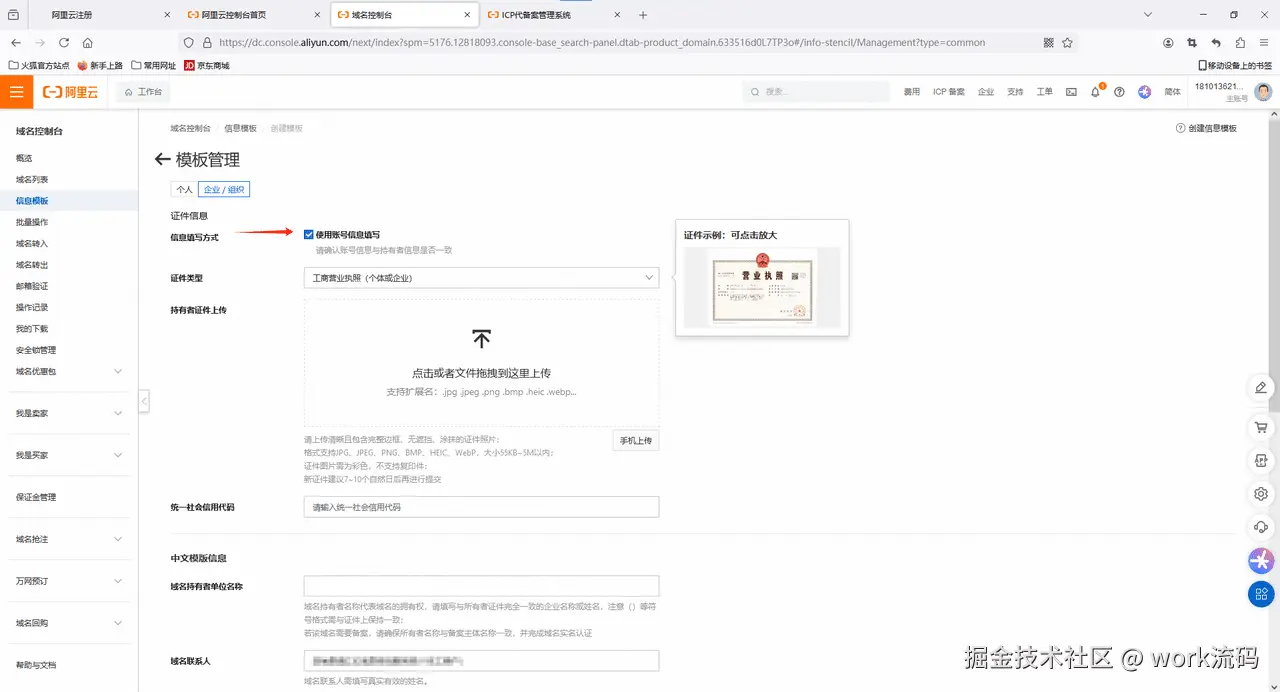This screenshot has width=1280, height=692.
Task: Open the 证件类型 dropdown showing 工商营业执照
Action: 481,277
